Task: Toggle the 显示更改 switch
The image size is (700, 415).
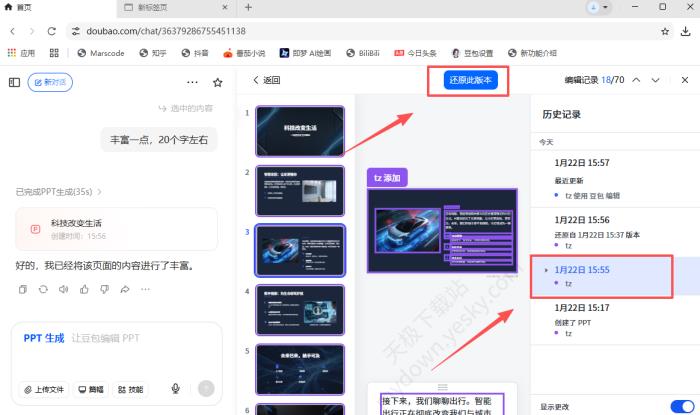Action: point(681,407)
